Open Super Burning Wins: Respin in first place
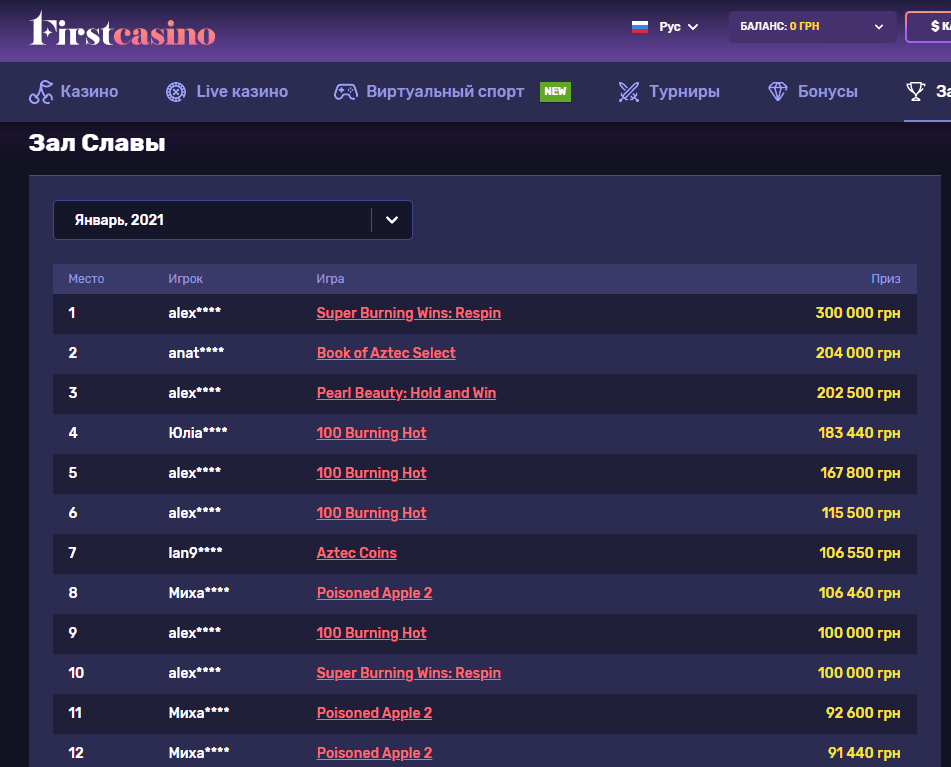 (409, 313)
